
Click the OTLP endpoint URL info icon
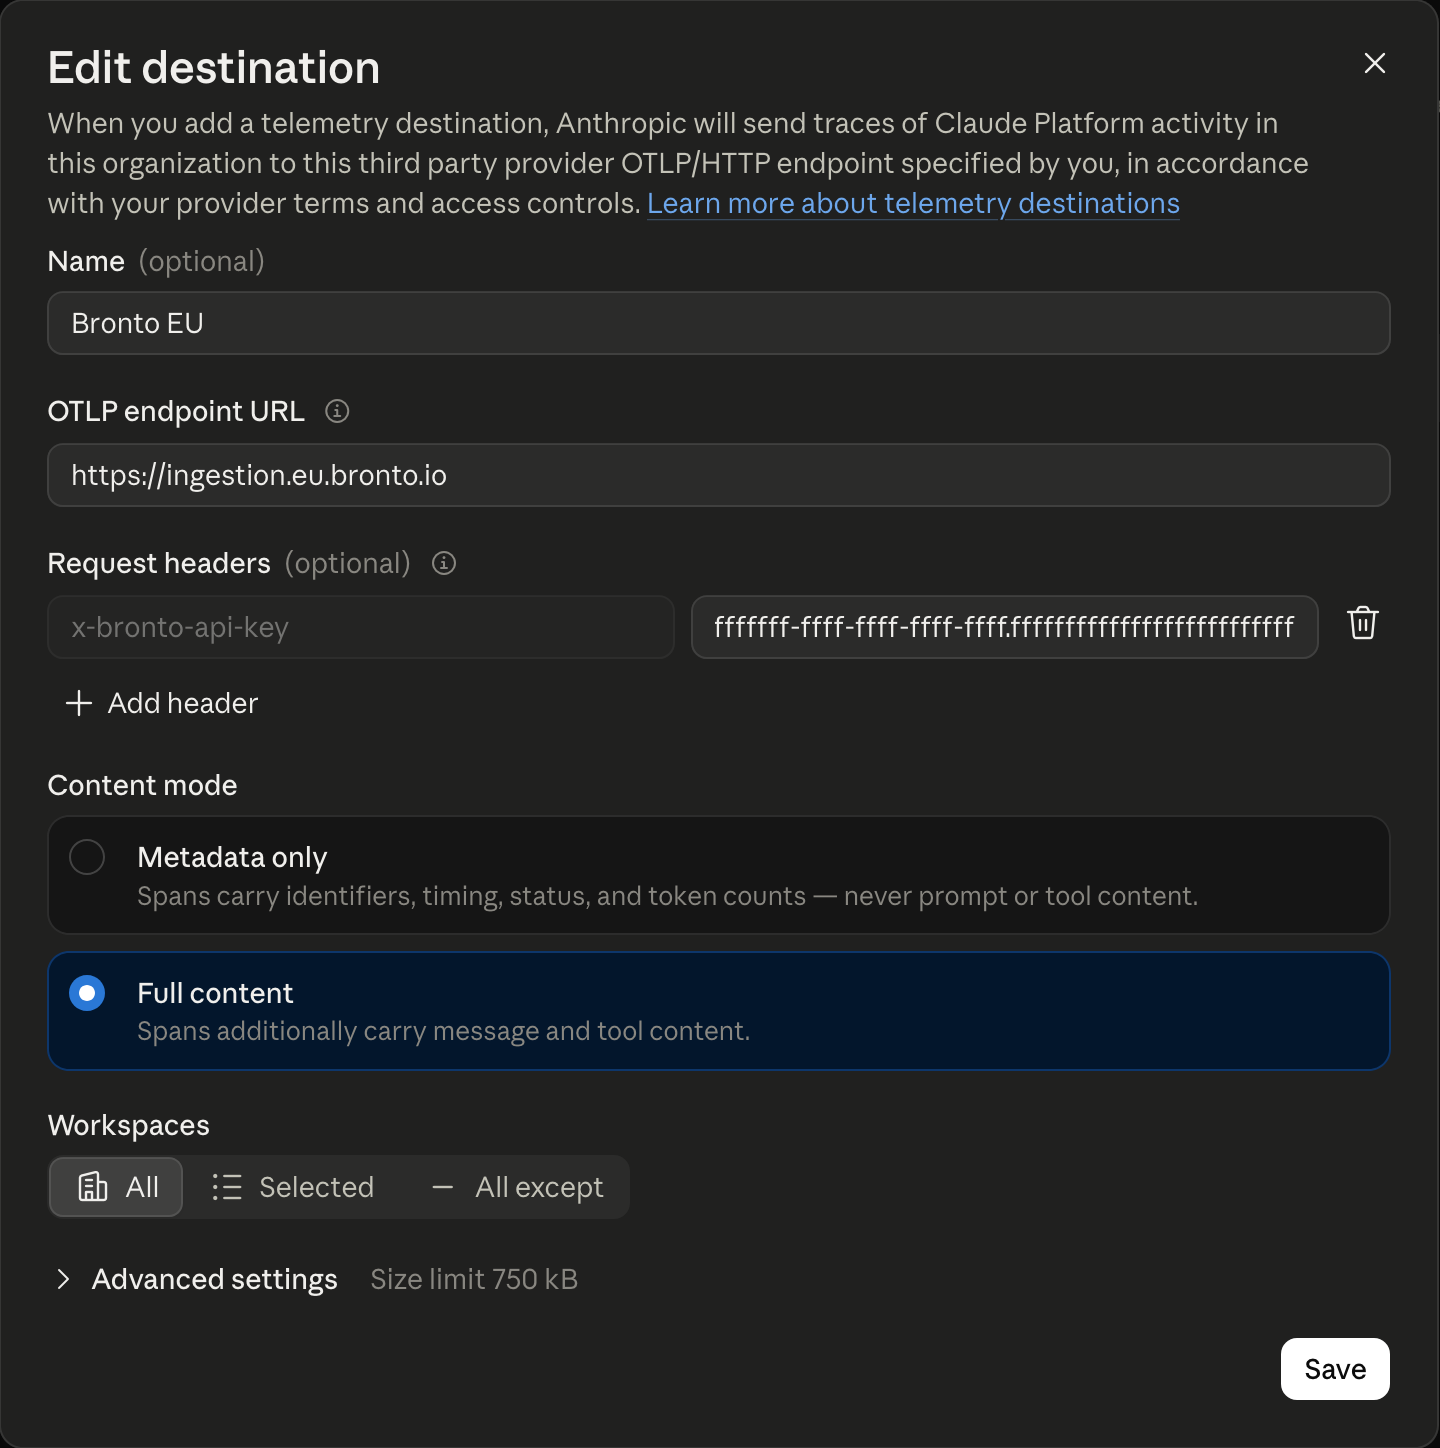click(337, 411)
